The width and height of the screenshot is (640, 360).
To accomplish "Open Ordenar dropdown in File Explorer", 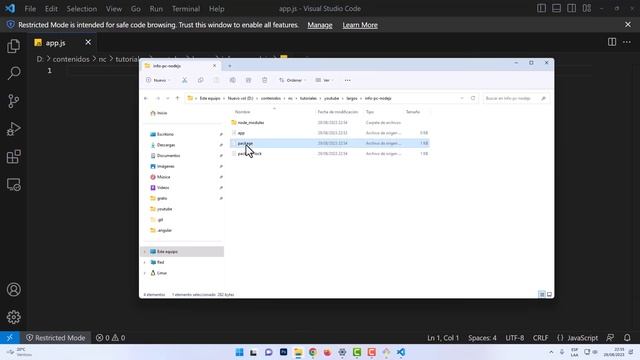I will click(x=293, y=80).
